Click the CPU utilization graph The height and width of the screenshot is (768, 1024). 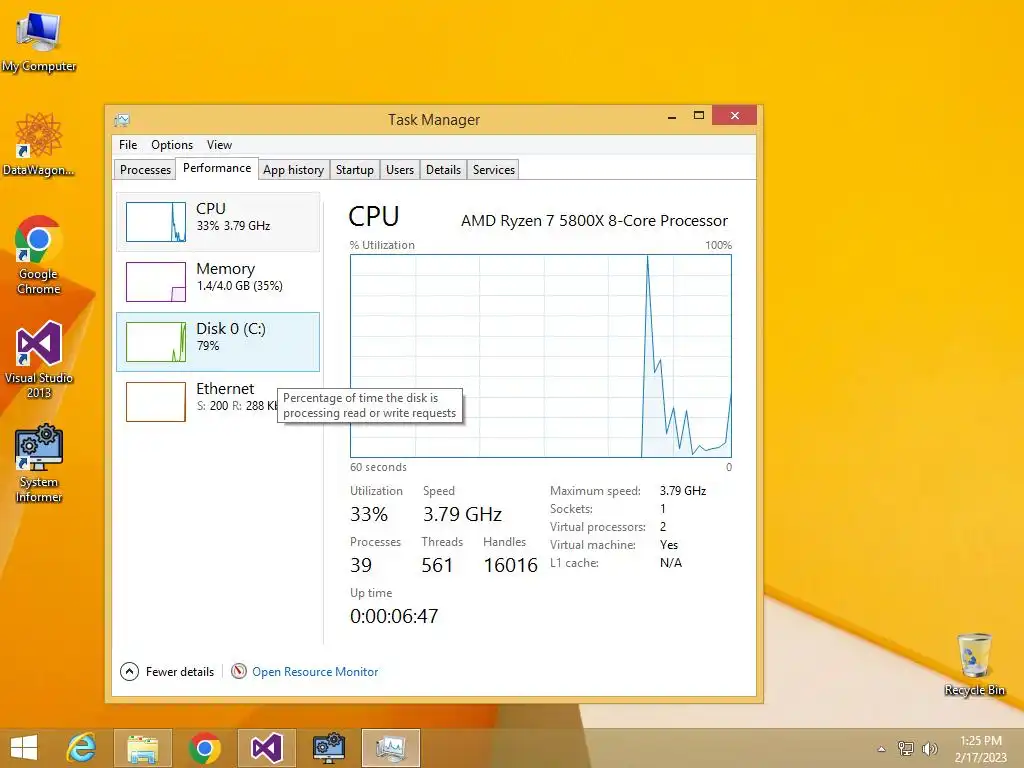click(x=541, y=356)
